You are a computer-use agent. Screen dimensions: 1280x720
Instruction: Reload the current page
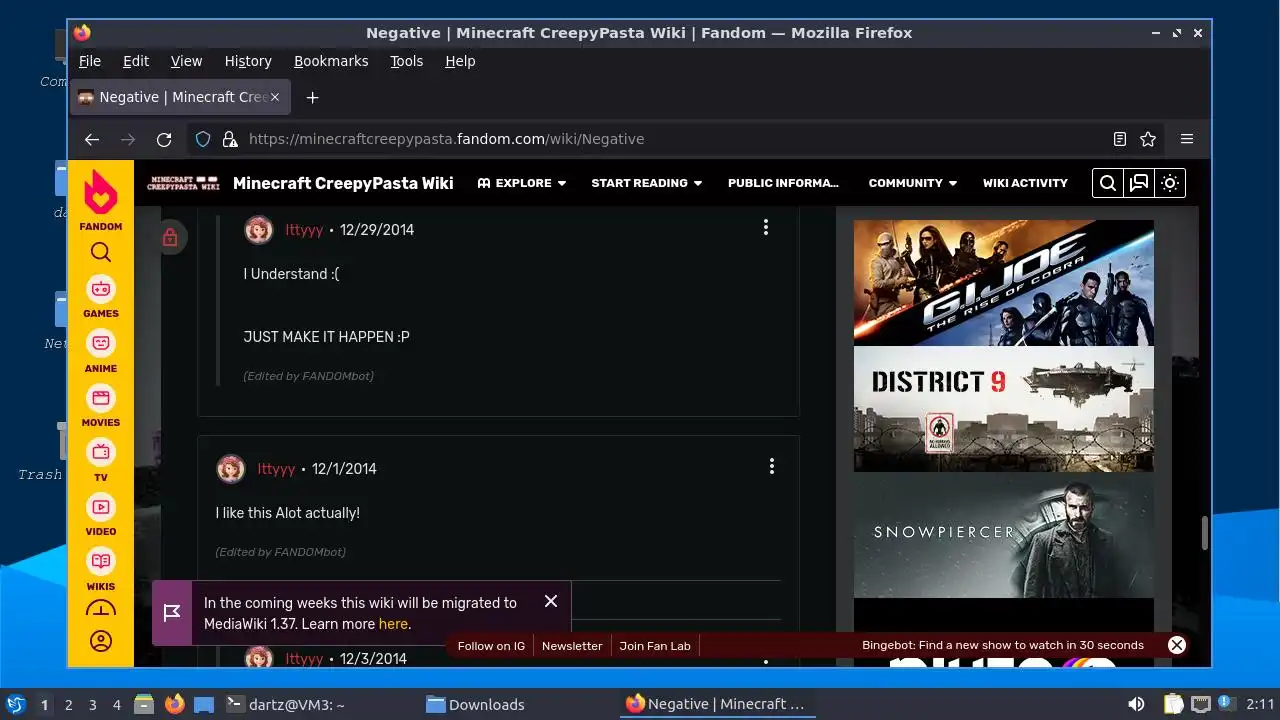pyautogui.click(x=164, y=139)
